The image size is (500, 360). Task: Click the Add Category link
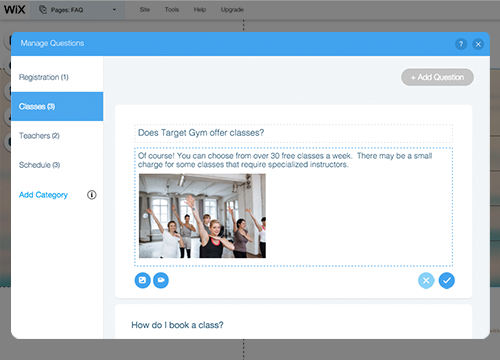coord(43,195)
